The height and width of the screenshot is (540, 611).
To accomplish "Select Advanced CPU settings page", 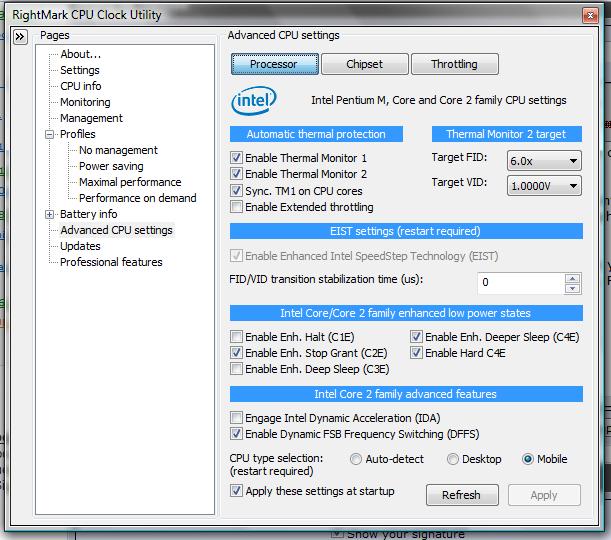I will click(117, 230).
